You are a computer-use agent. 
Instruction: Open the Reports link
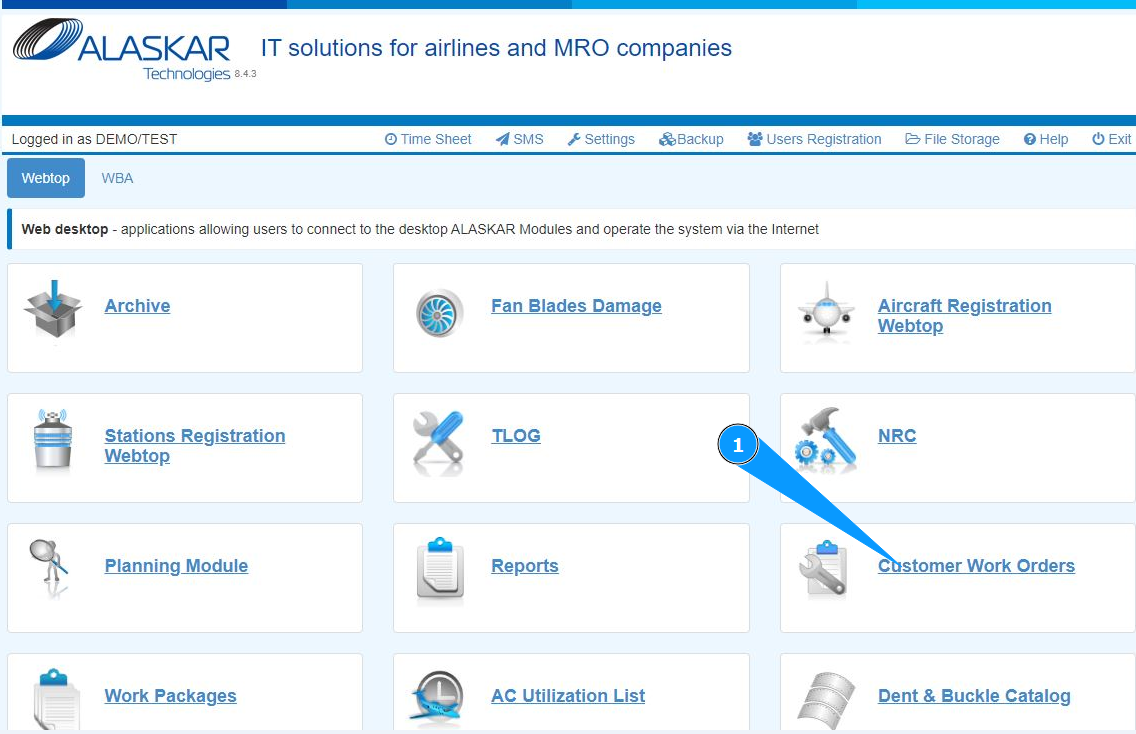(525, 566)
